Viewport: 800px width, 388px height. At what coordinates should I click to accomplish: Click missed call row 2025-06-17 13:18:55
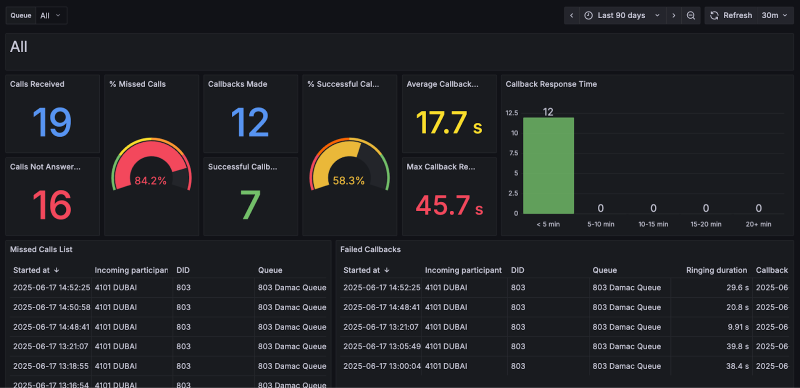click(168, 366)
